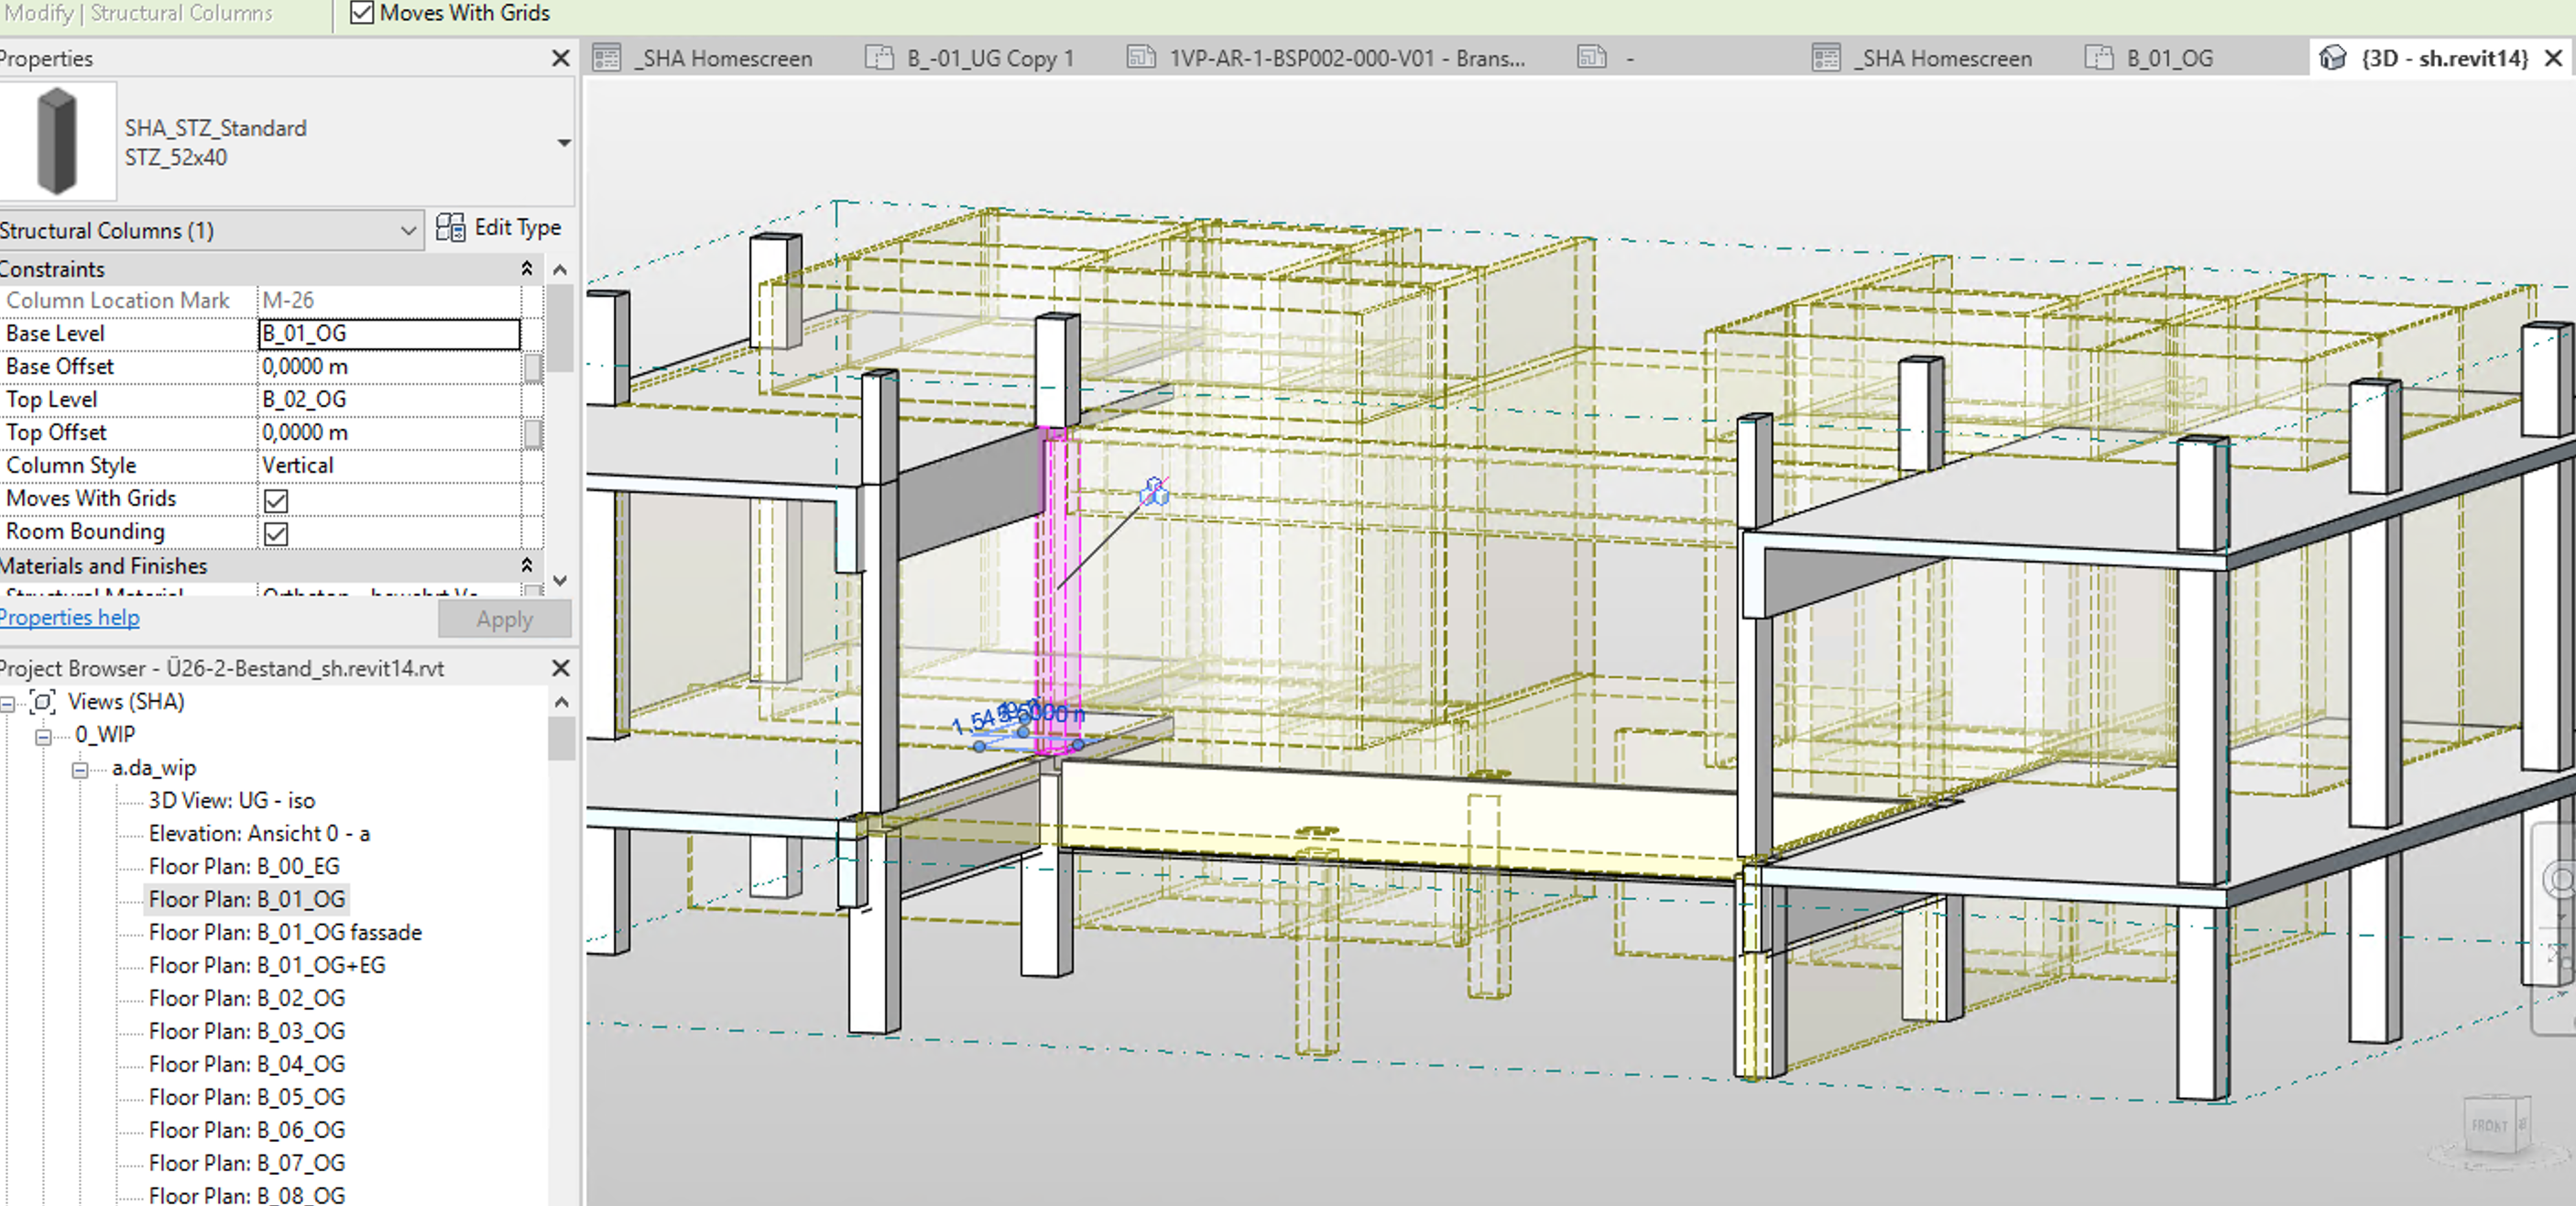Open the Properties help link

coord(69,618)
